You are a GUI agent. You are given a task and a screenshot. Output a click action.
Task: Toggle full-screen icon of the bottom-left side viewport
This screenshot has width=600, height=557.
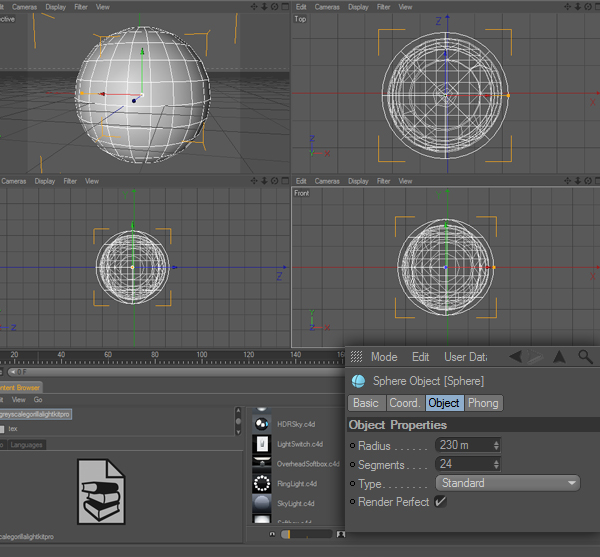coord(285,181)
